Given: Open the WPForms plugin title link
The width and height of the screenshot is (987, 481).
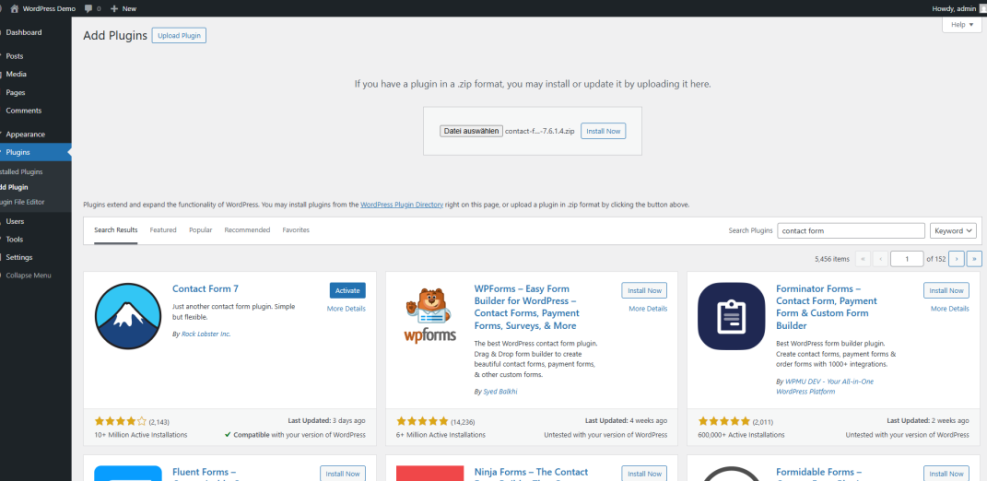Looking at the screenshot, I should pyautogui.click(x=527, y=307).
